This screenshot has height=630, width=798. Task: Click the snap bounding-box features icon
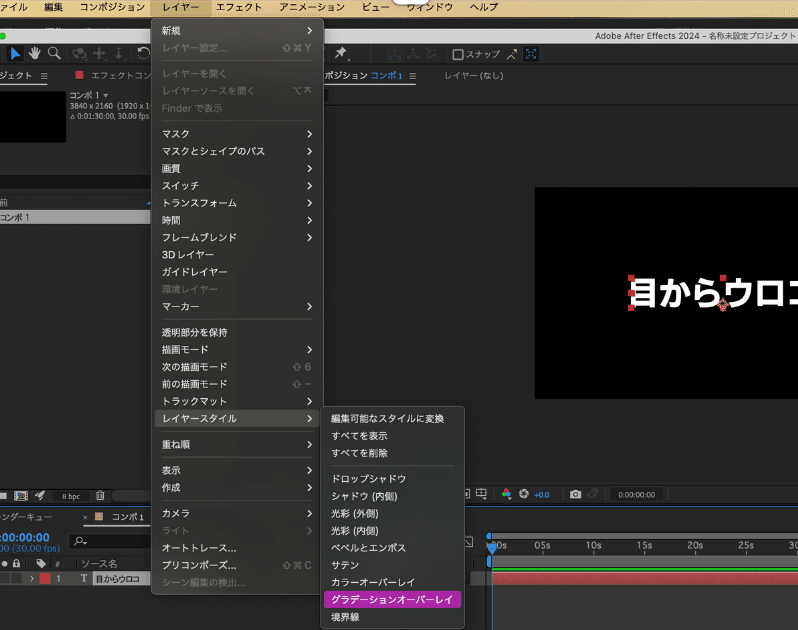[531, 54]
